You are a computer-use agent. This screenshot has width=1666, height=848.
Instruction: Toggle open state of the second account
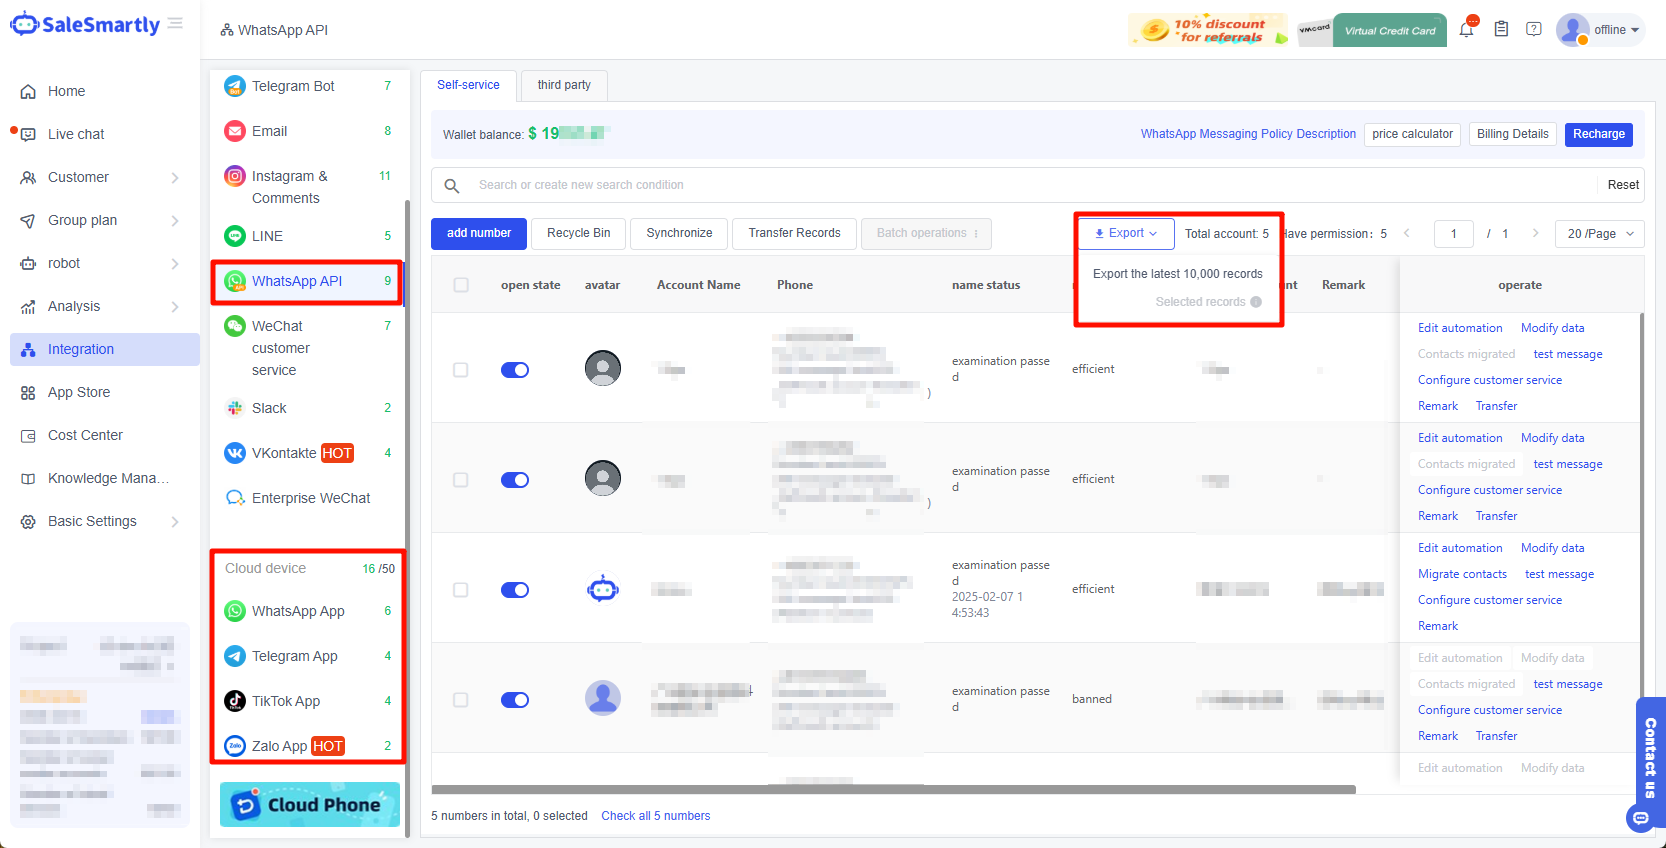pos(515,480)
